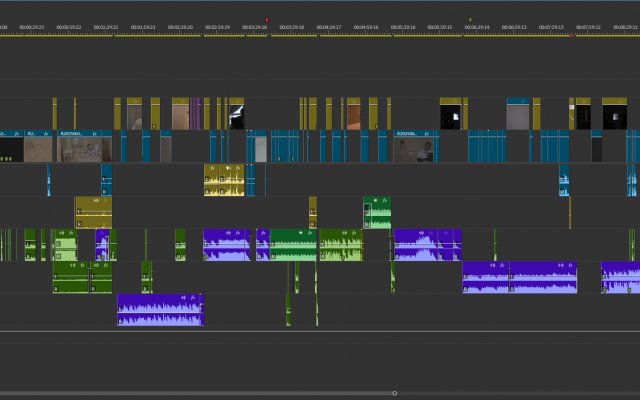Select the purple audio clip starting under 00:06:29:14

coord(486,277)
